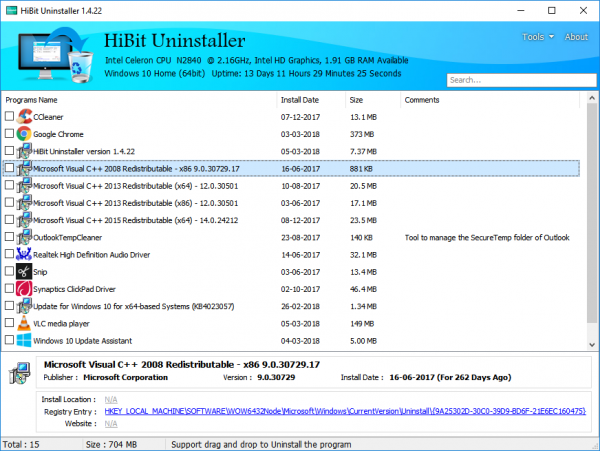
Task: Click the program list vertical scrollbar thumb
Action: (x=592, y=213)
